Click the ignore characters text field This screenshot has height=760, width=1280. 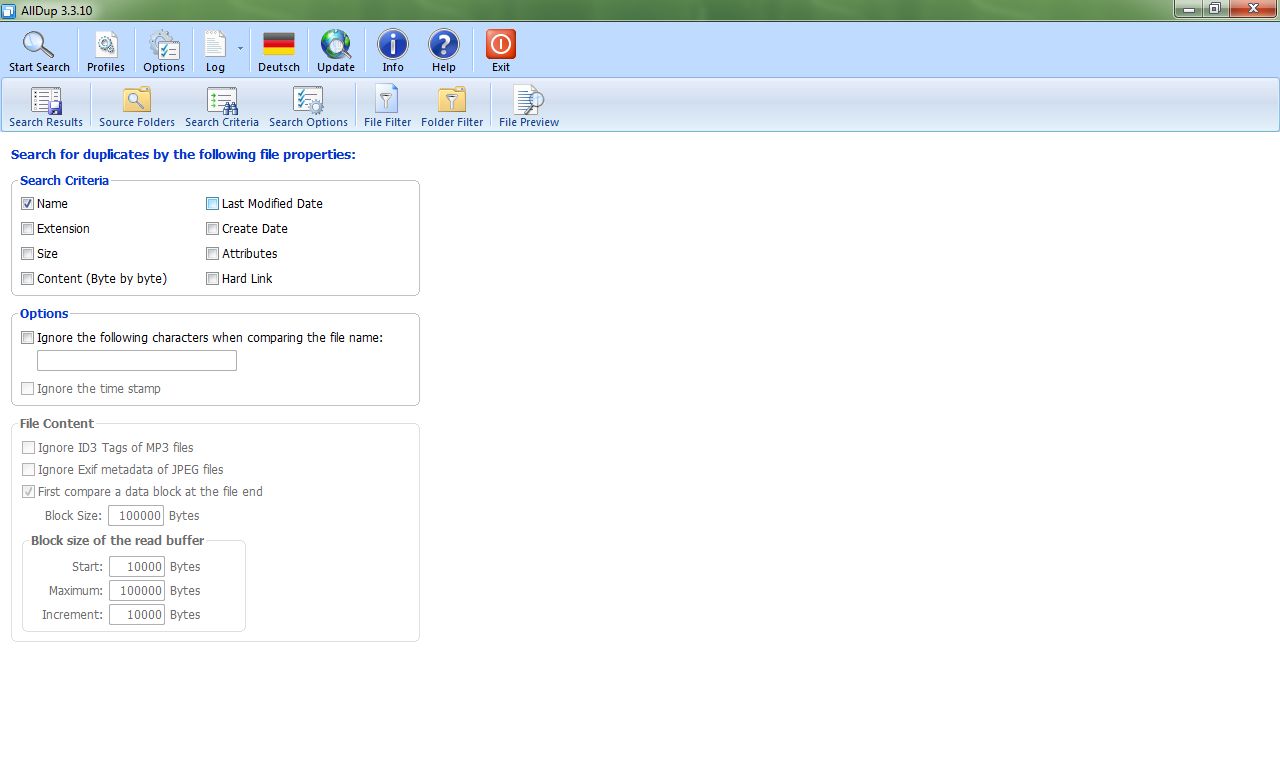[137, 360]
